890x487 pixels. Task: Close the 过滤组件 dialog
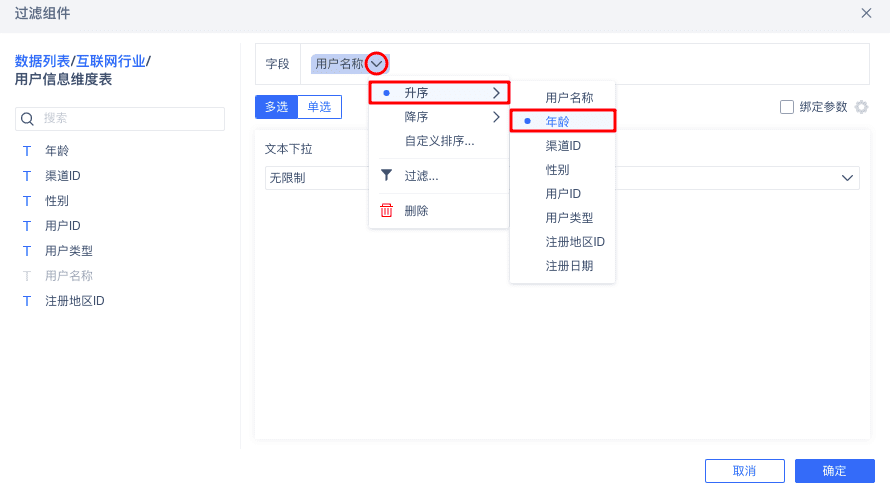pos(866,13)
